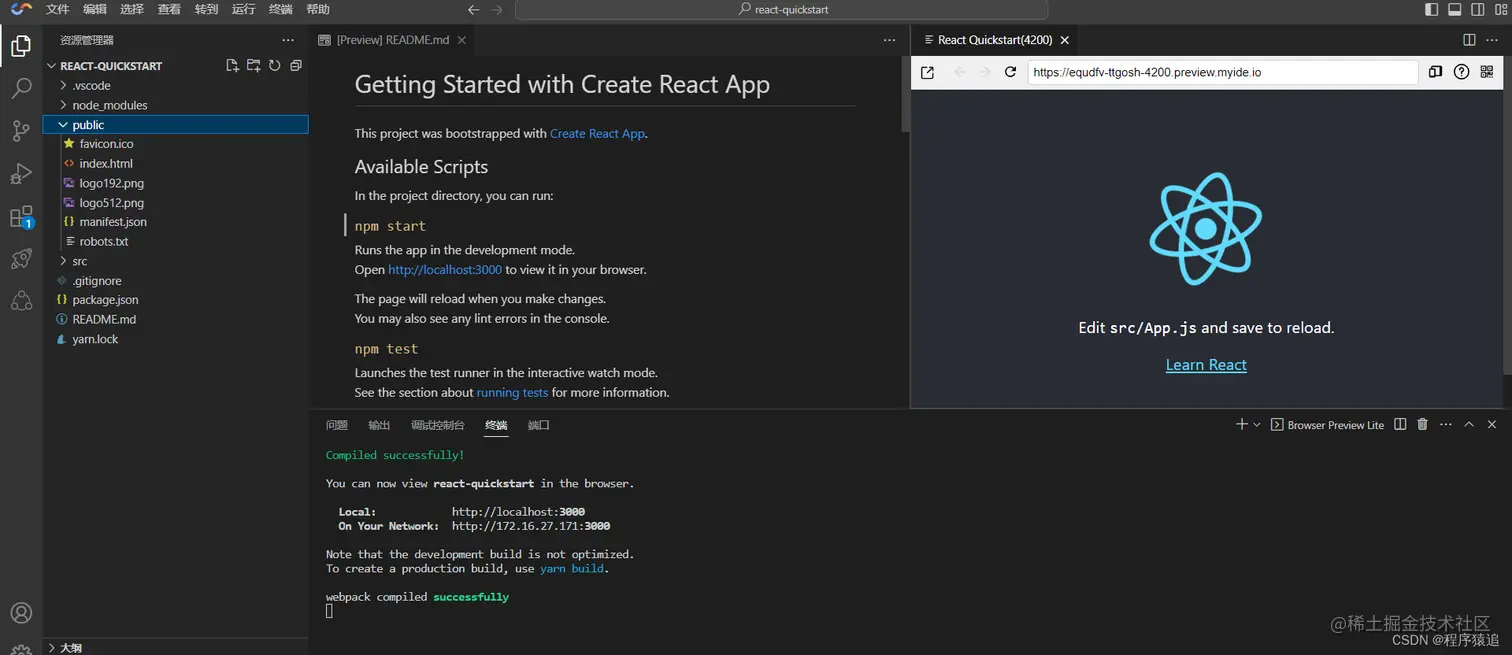1512x655 pixels.
Task: Open the Search view in activity bar
Action: coord(21,88)
